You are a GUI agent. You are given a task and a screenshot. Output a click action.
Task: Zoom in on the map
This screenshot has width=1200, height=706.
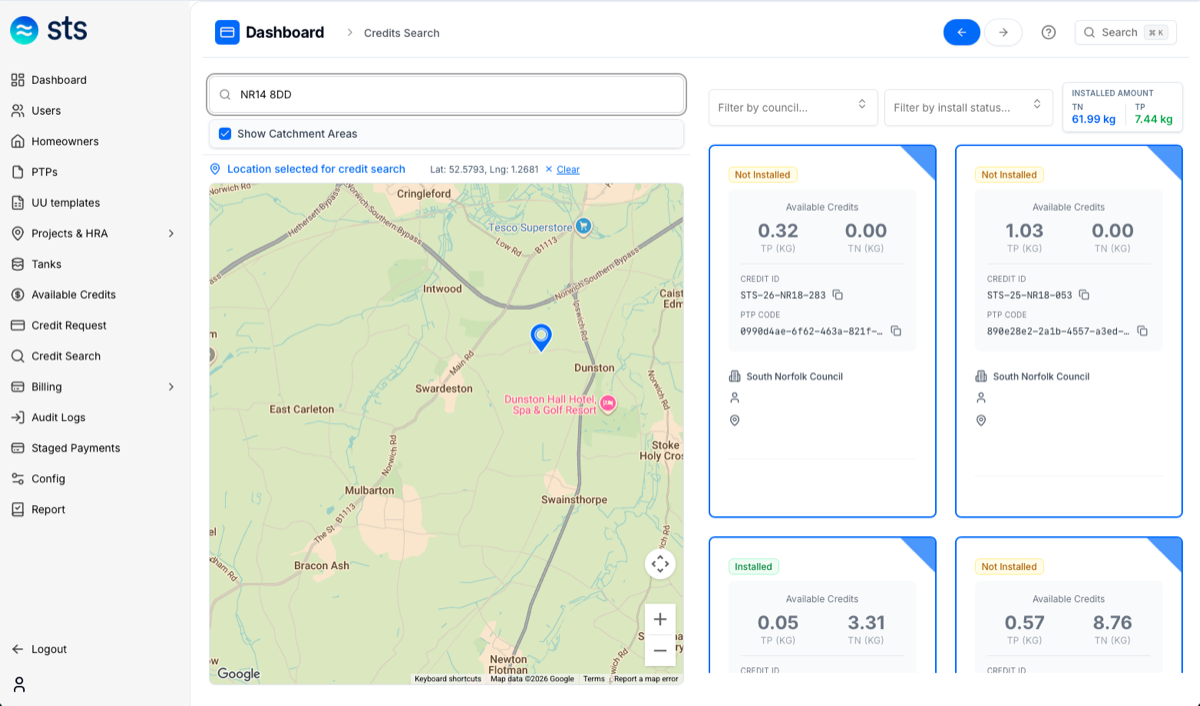(660, 620)
